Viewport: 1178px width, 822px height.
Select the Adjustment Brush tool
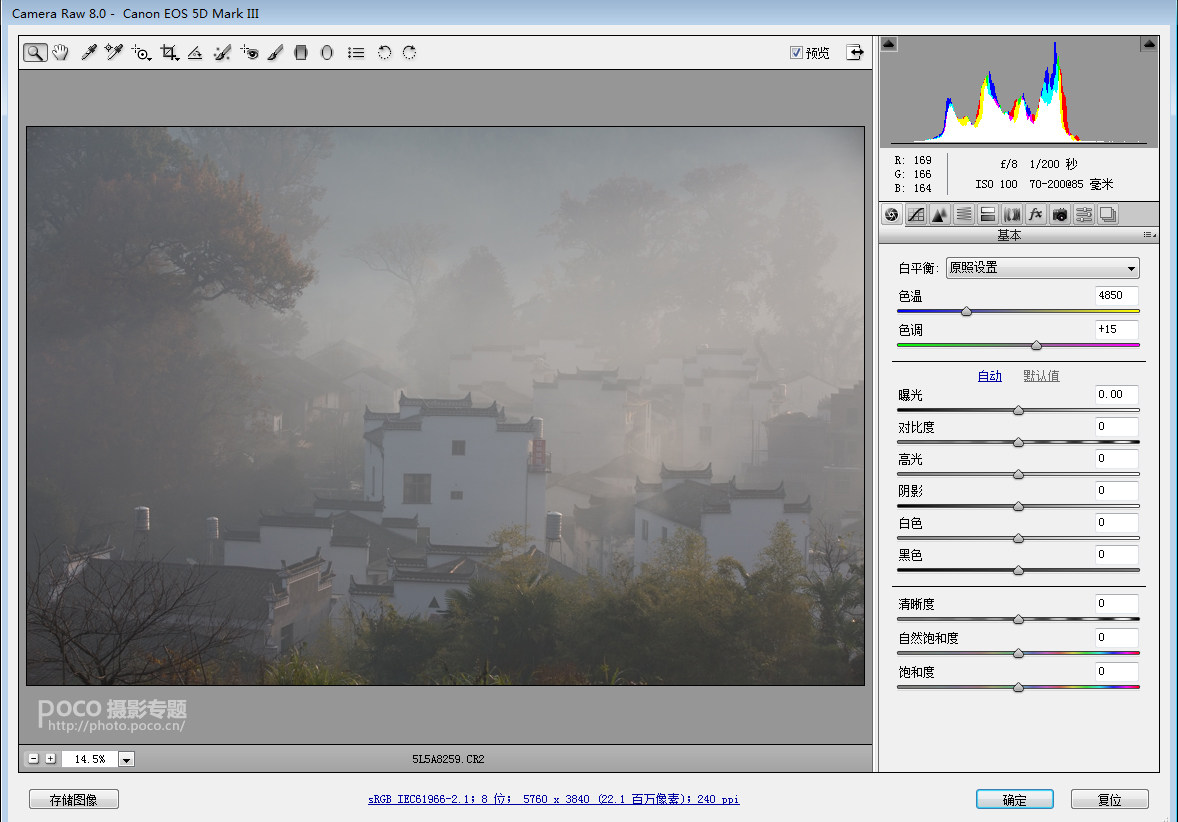pos(275,53)
